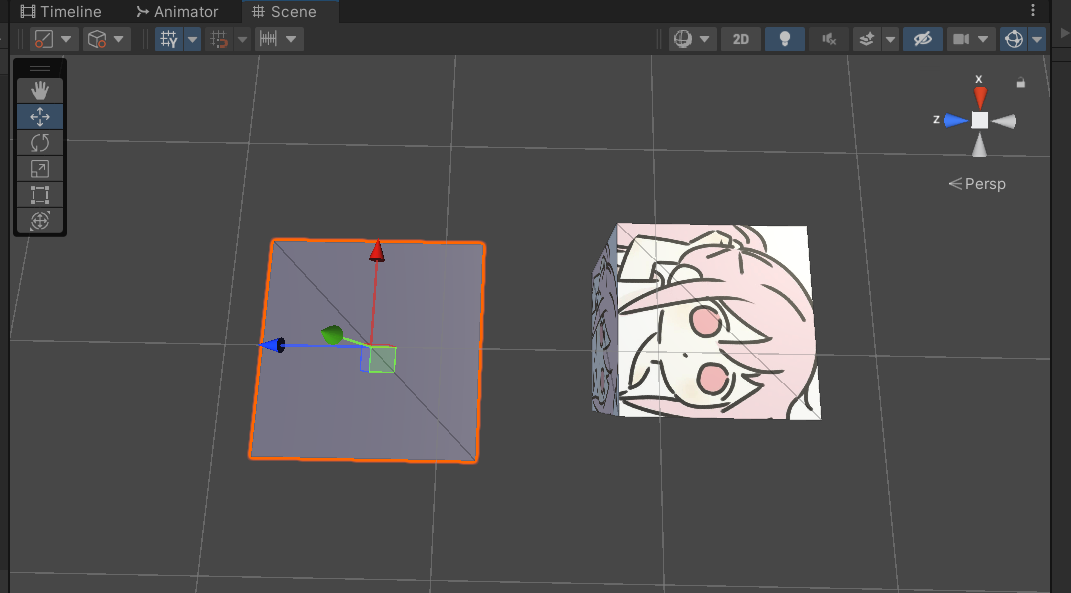The height and width of the screenshot is (593, 1071).
Task: Expand the draw mode dropdown arrow
Action: click(x=705, y=39)
